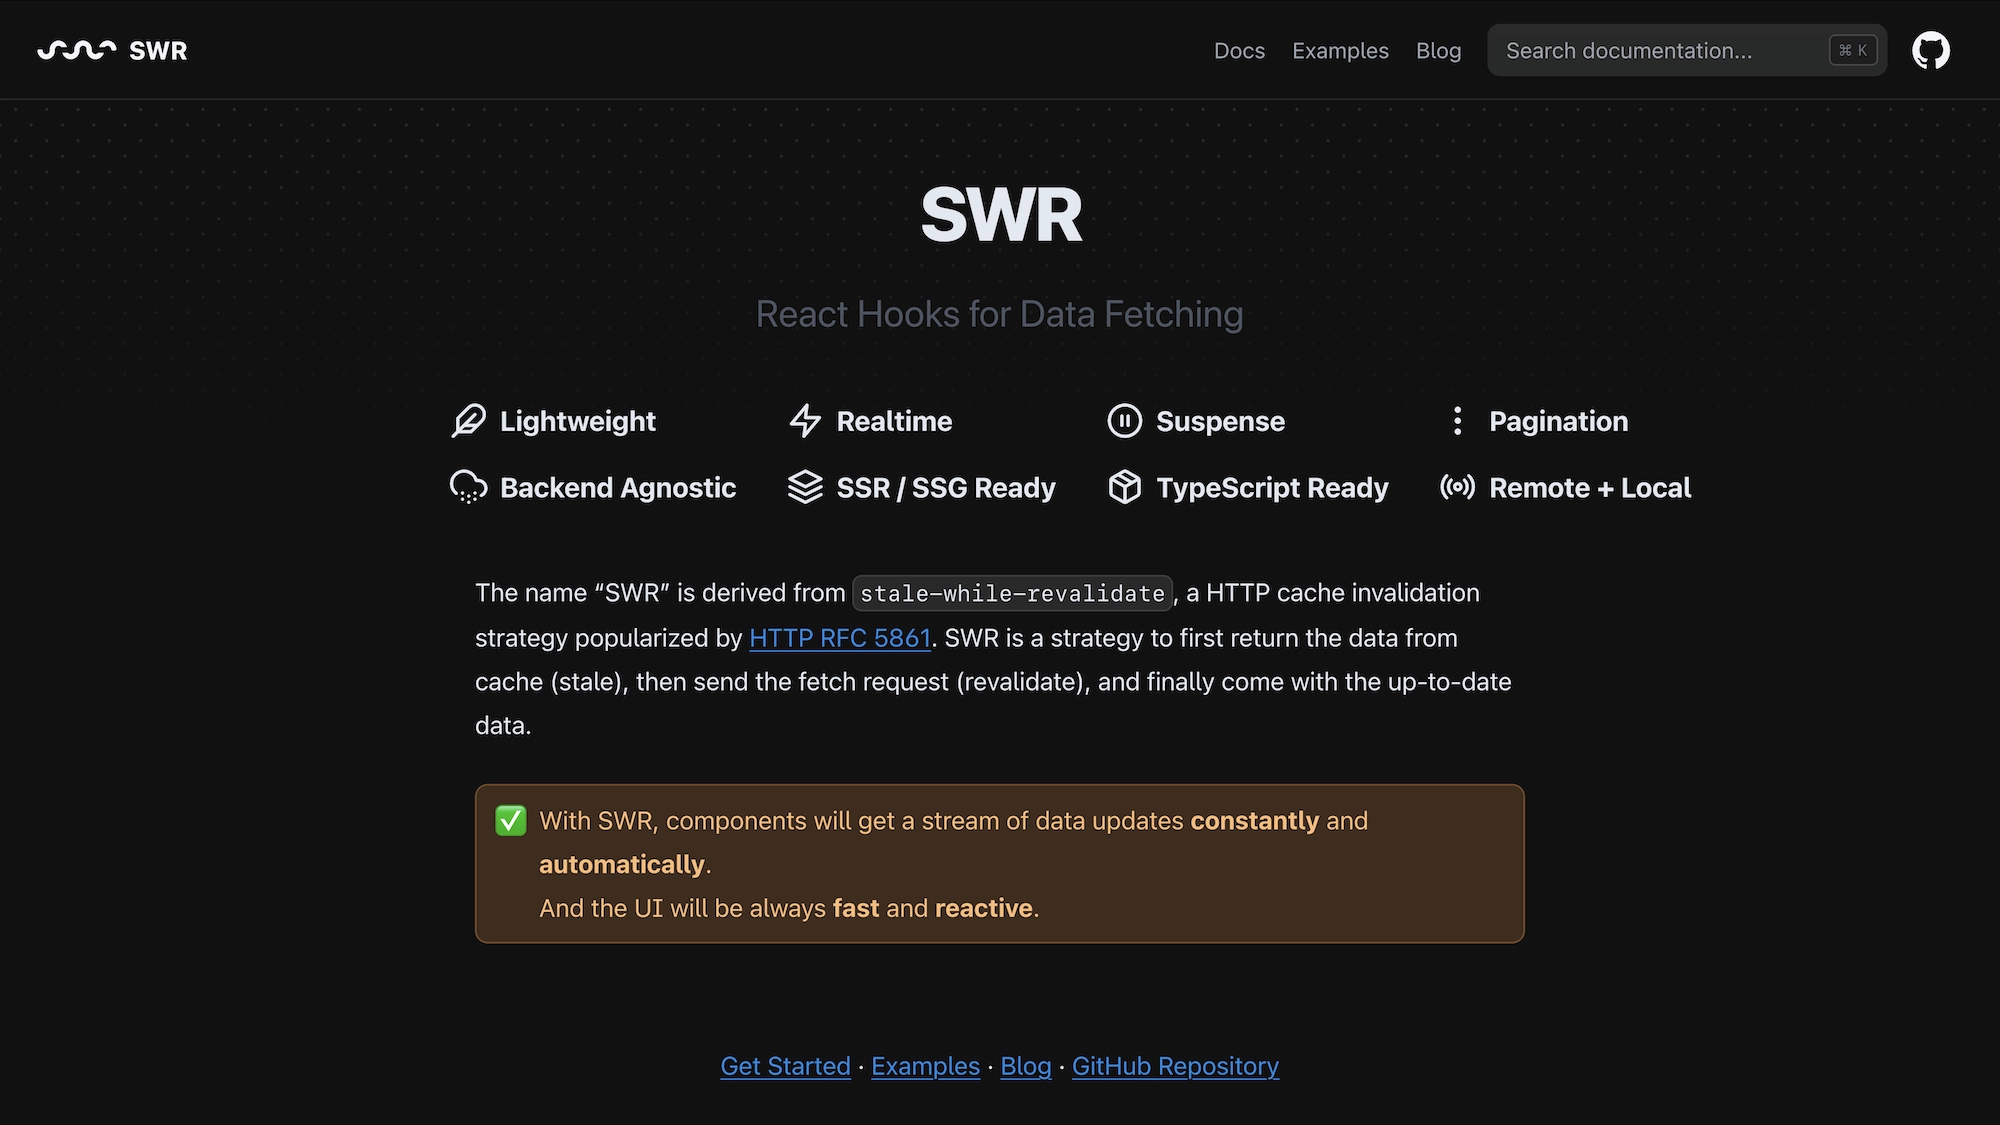Open the Examples nav item
2000x1125 pixels.
(x=1340, y=50)
